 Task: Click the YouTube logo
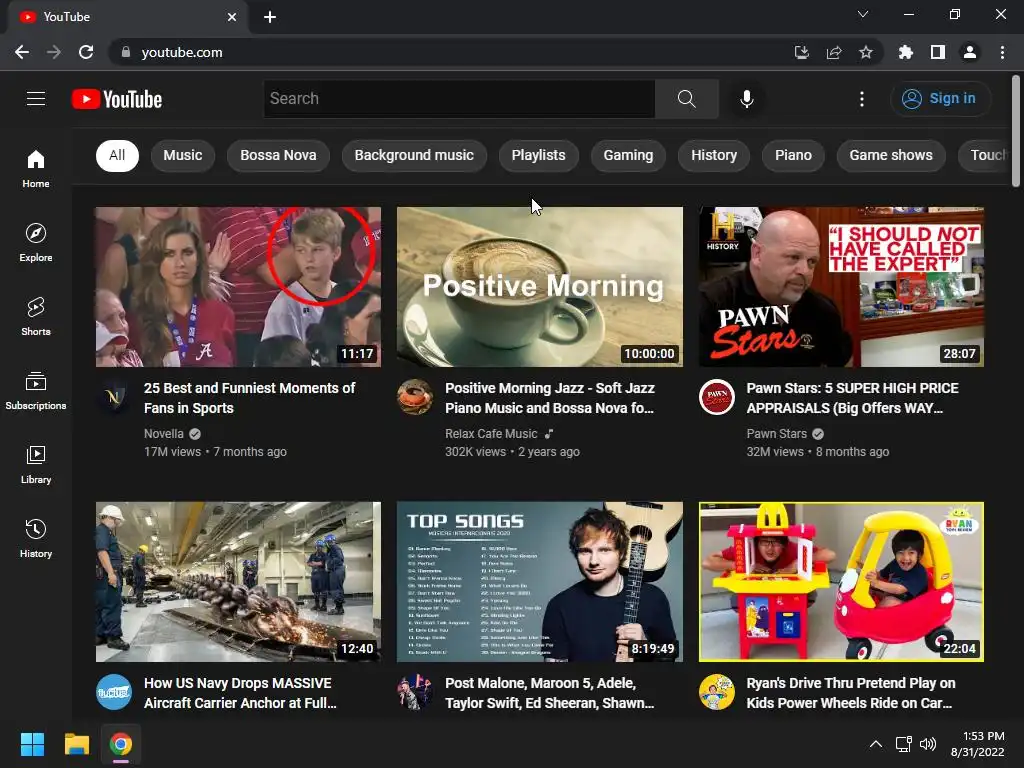pyautogui.click(x=117, y=99)
